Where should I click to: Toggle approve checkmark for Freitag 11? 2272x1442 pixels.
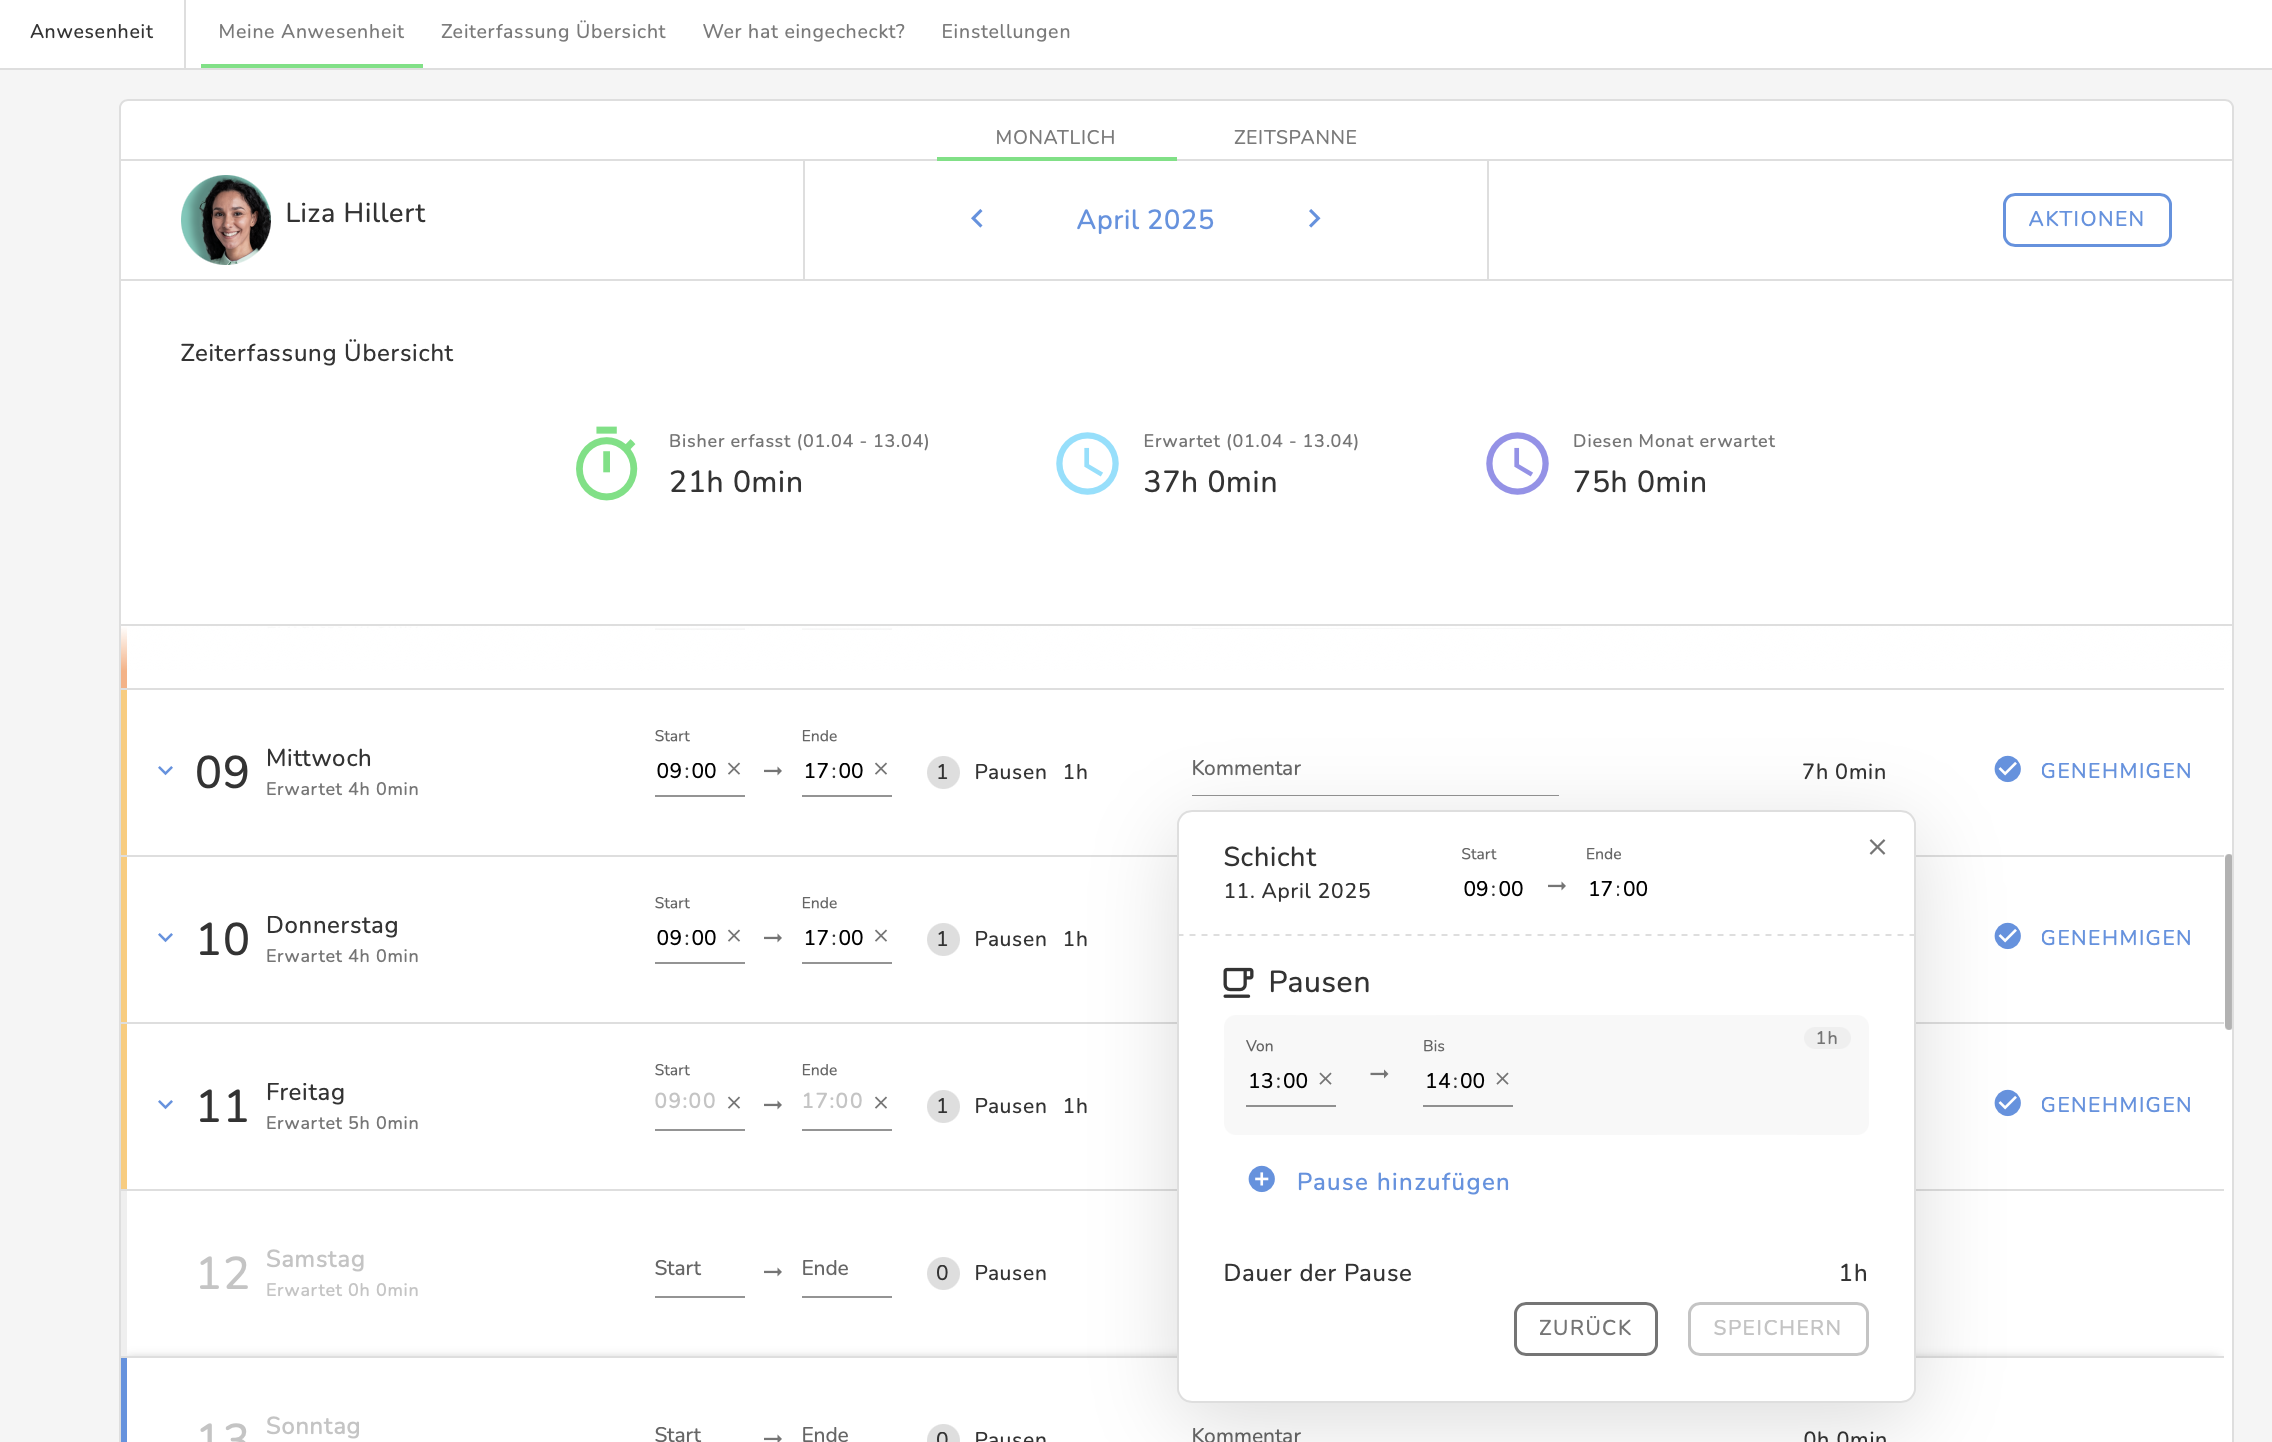tap(2007, 1103)
